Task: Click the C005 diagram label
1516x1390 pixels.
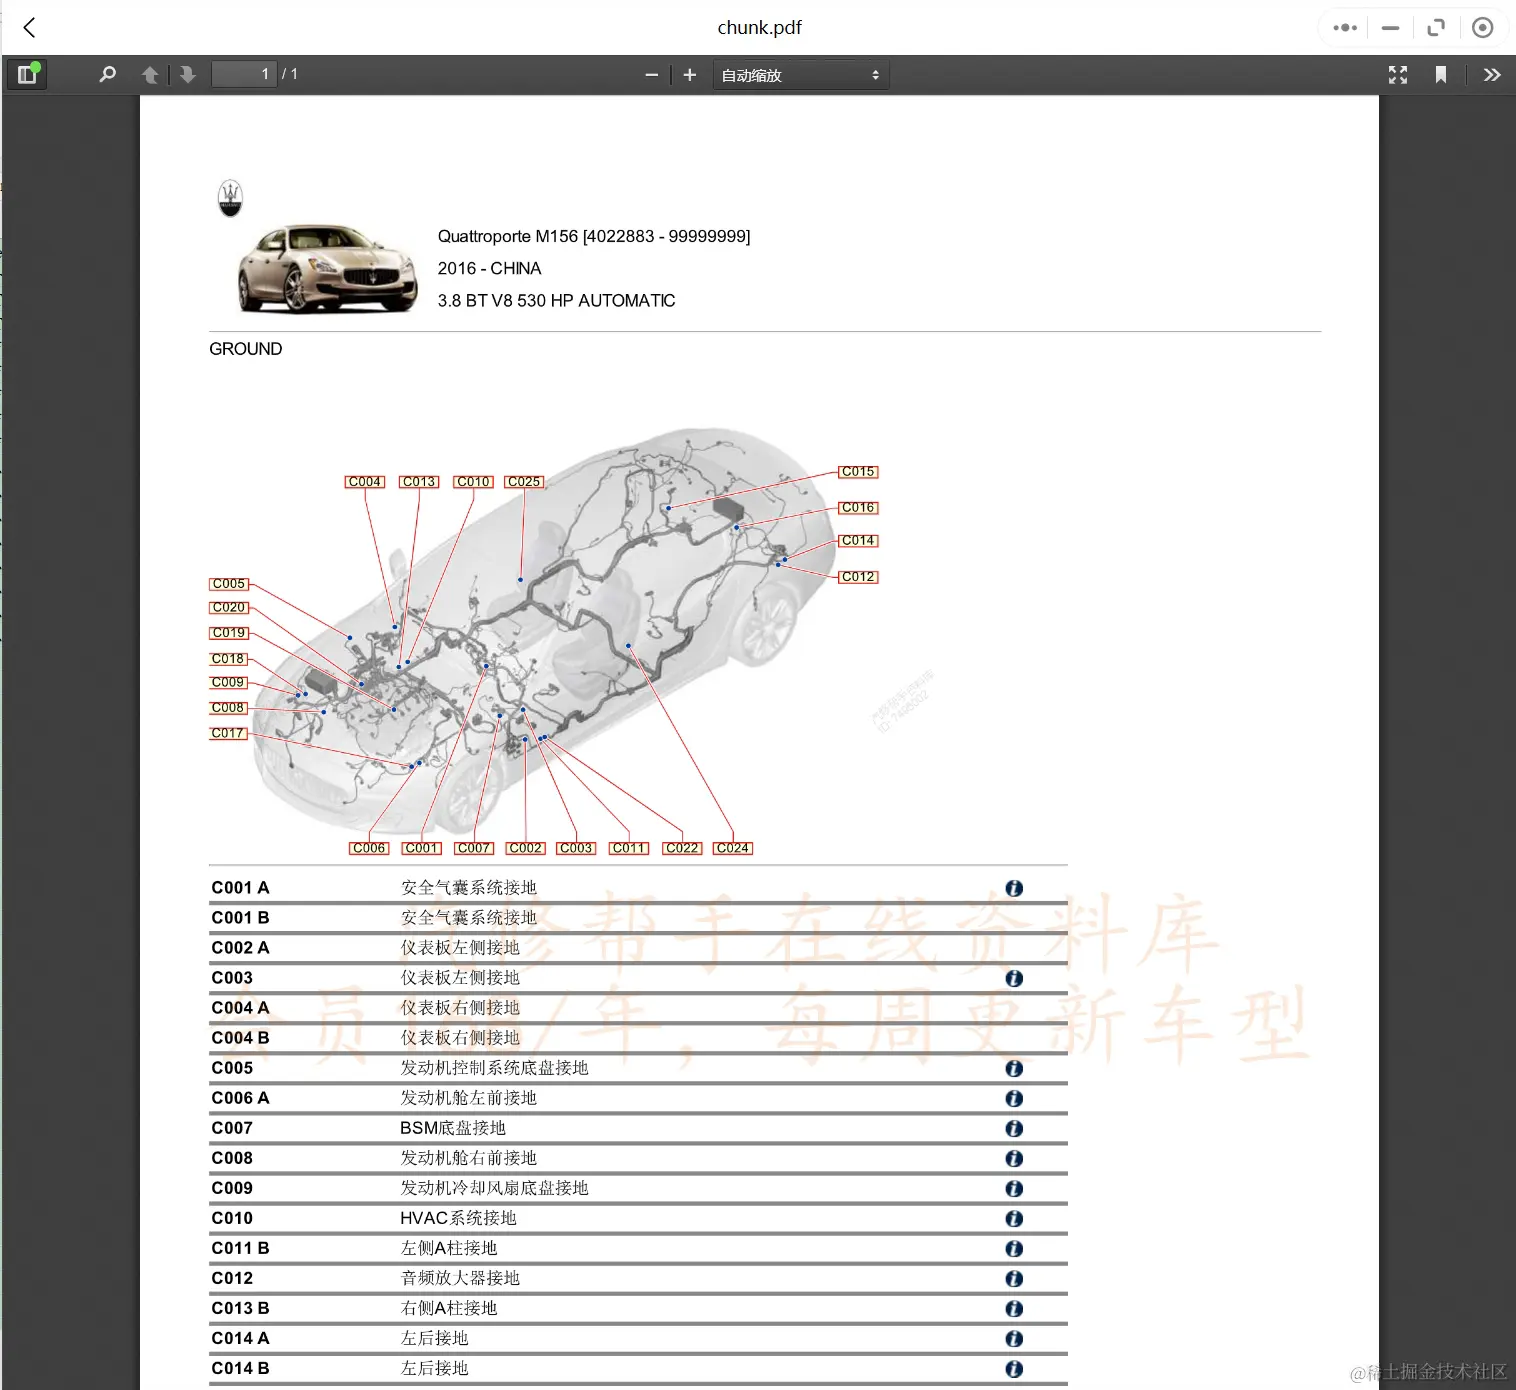Action: coord(228,584)
